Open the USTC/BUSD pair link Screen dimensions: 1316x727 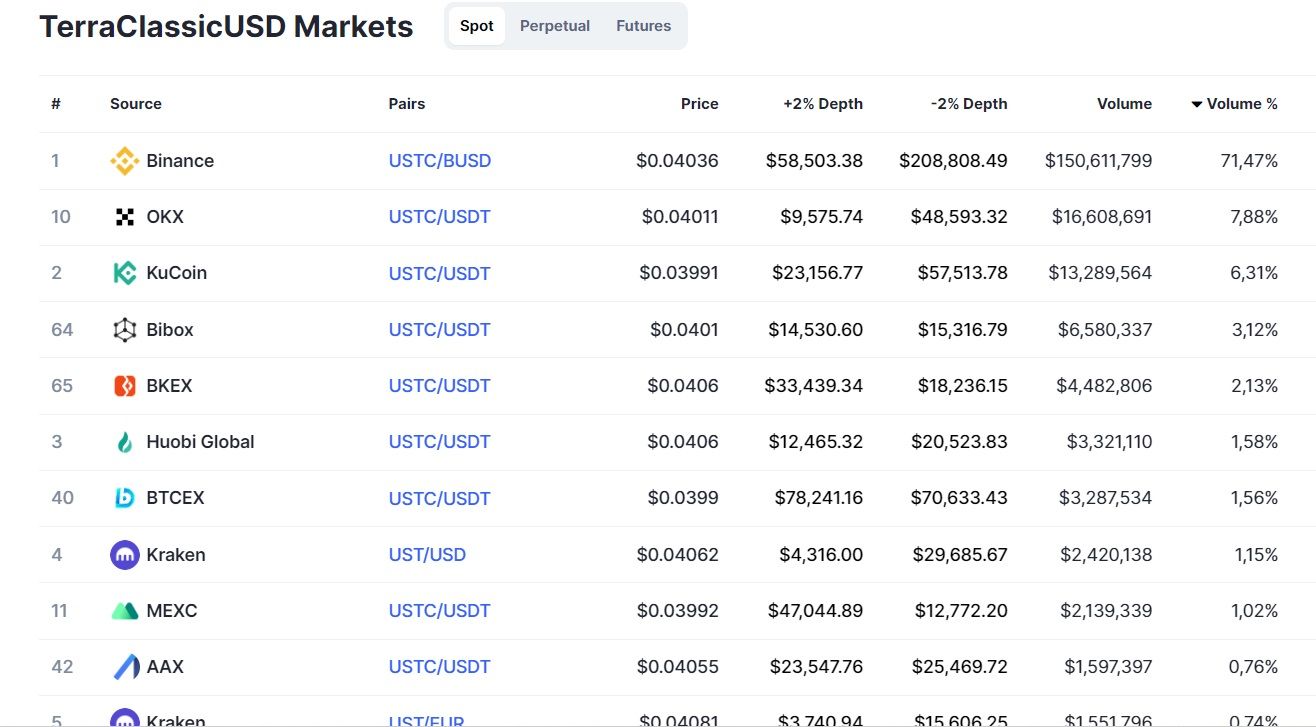[x=440, y=161]
